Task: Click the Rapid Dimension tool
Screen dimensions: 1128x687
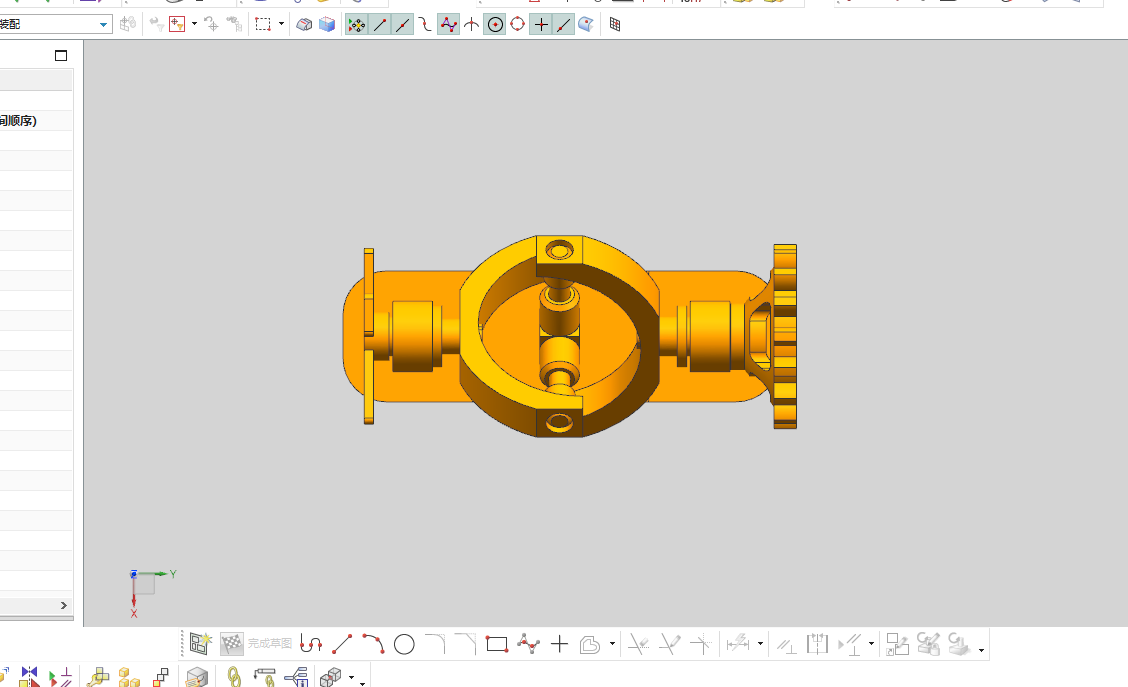Action: point(738,644)
